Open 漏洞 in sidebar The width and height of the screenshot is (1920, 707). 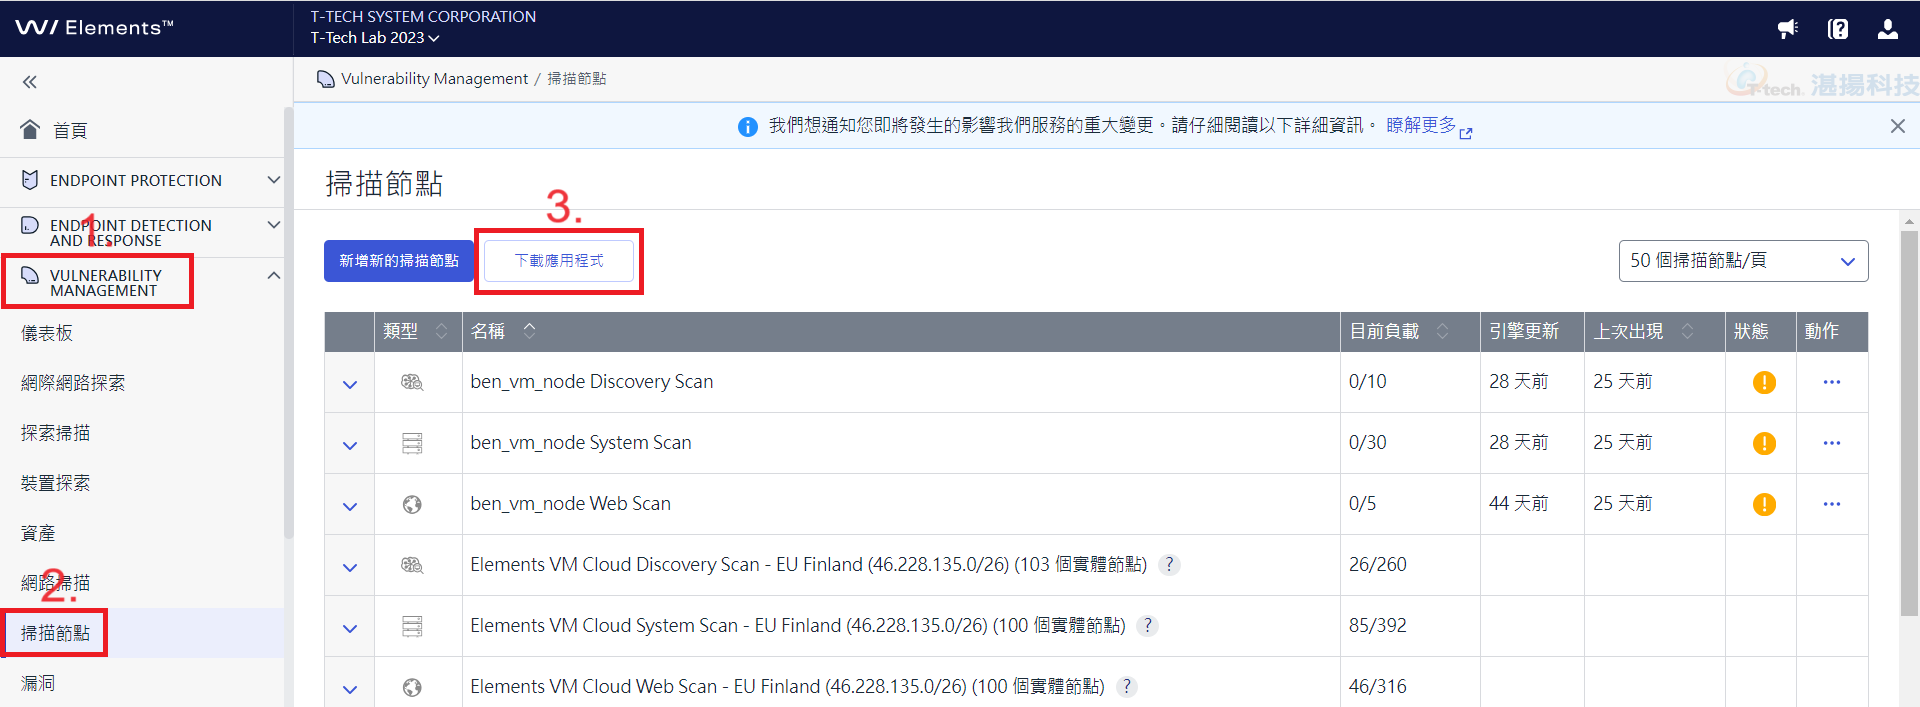(38, 683)
